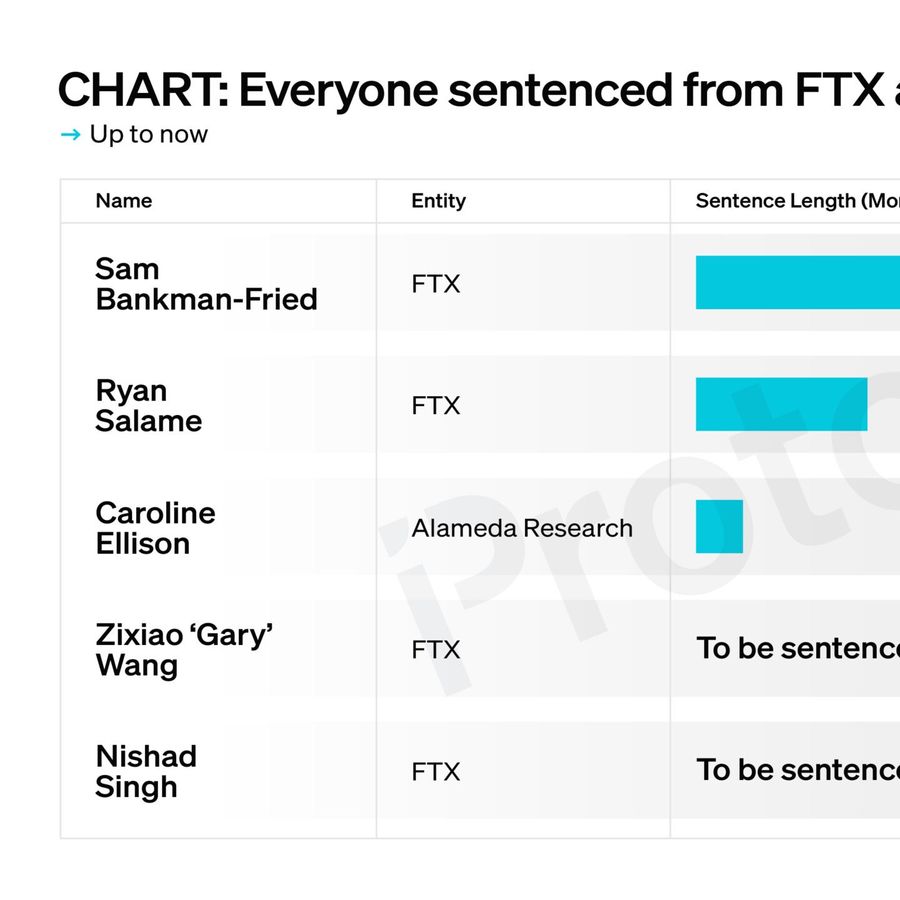Select the Caroline Ellison name cell
Viewport: 900px width, 900px height.
(x=155, y=528)
